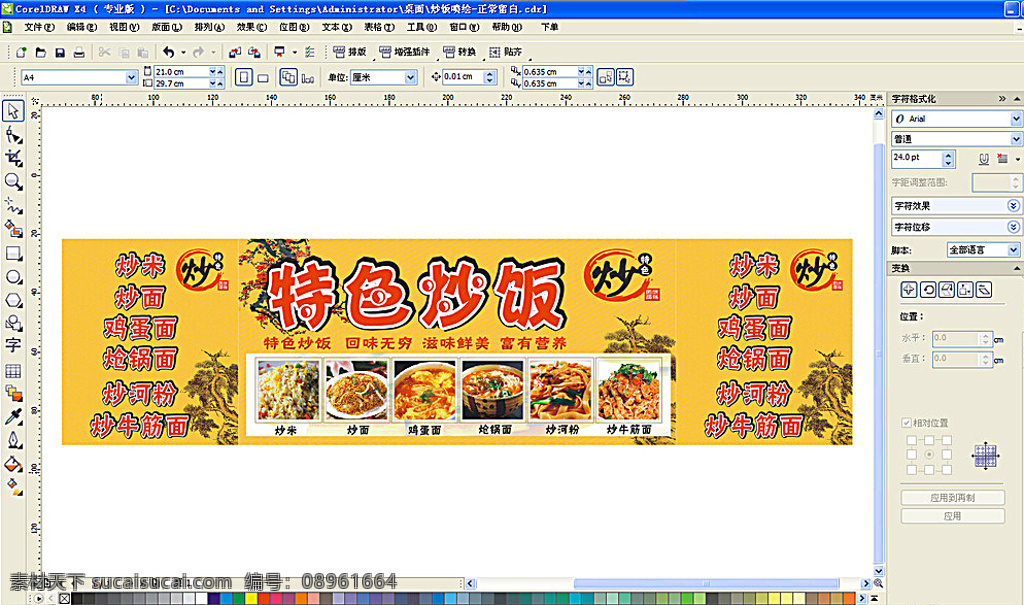Select the Interactive Blend tool

click(x=13, y=394)
